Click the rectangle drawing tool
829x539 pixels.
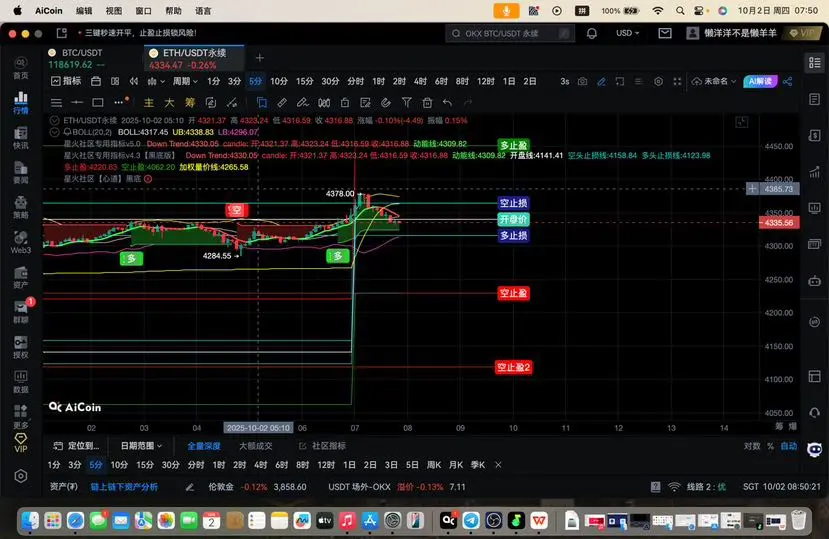98,103
